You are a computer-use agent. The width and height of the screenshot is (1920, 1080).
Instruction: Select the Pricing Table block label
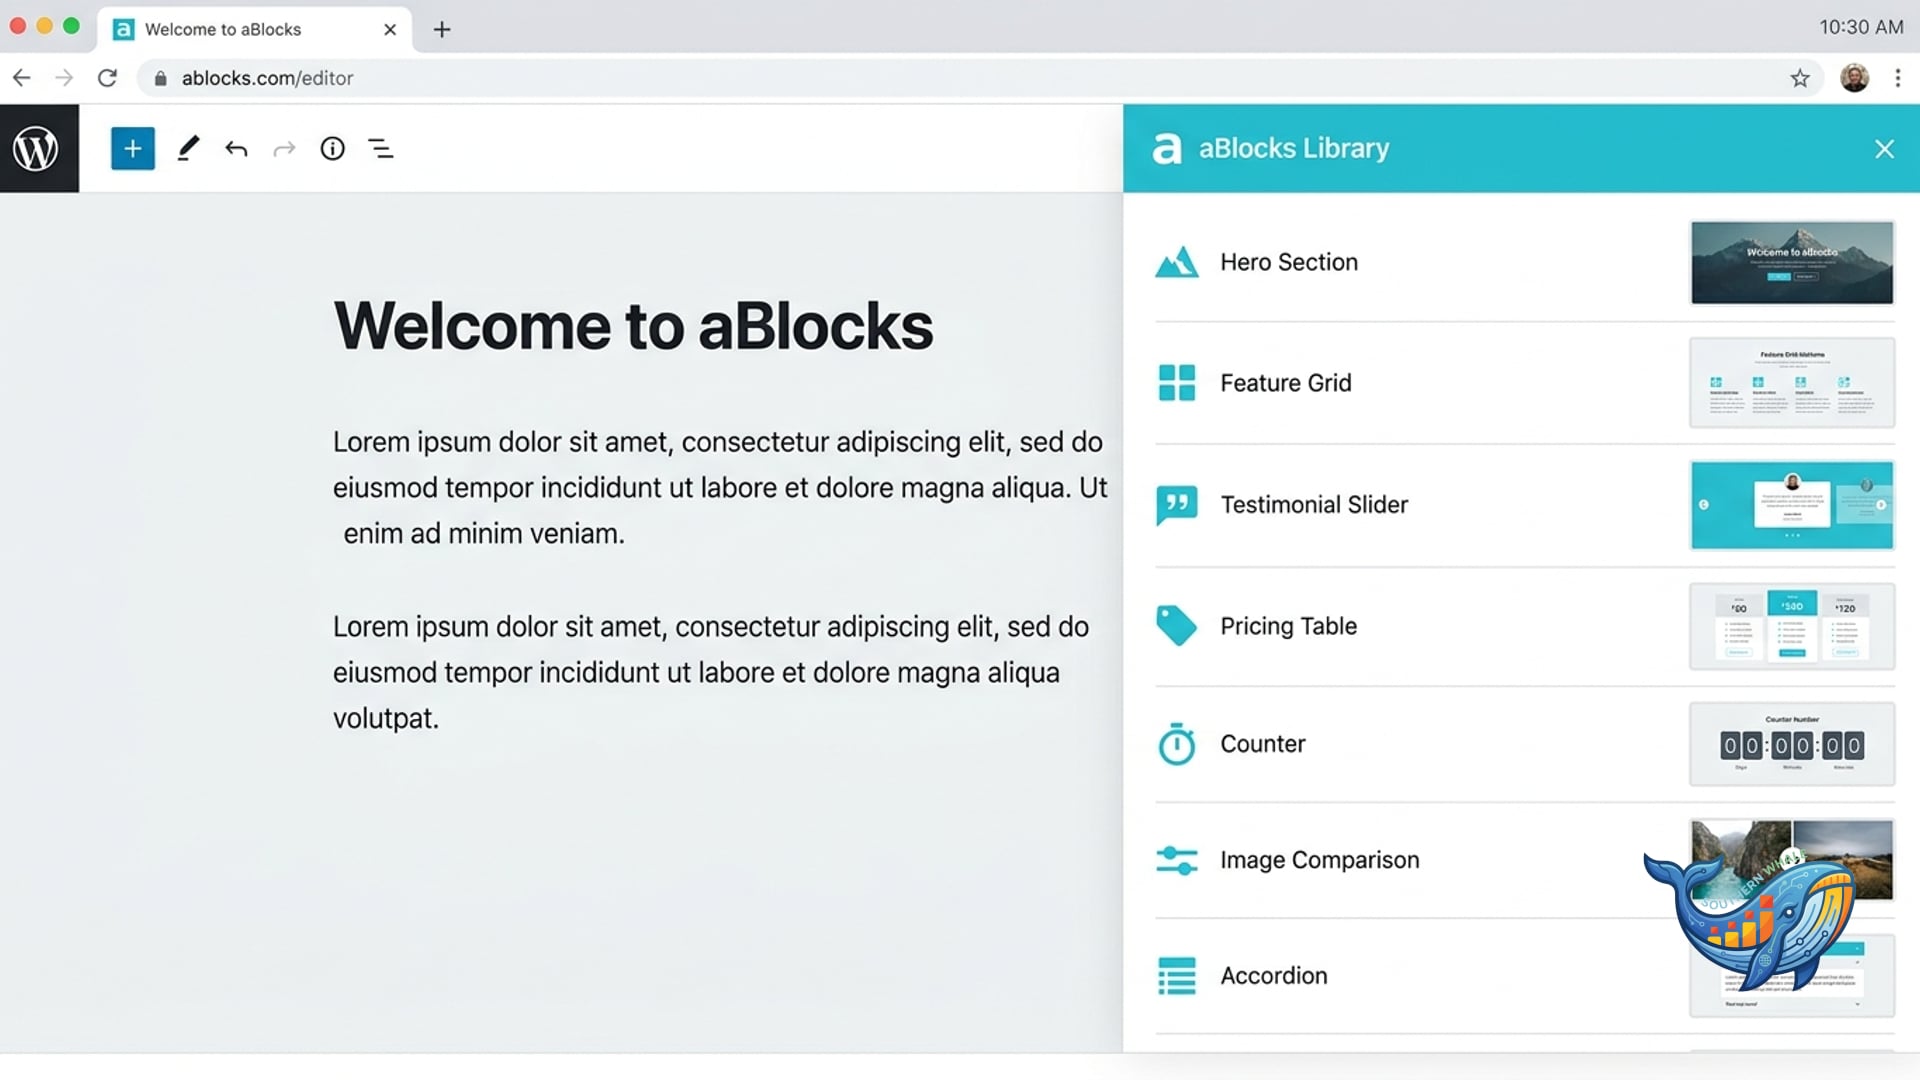pyautogui.click(x=1288, y=626)
